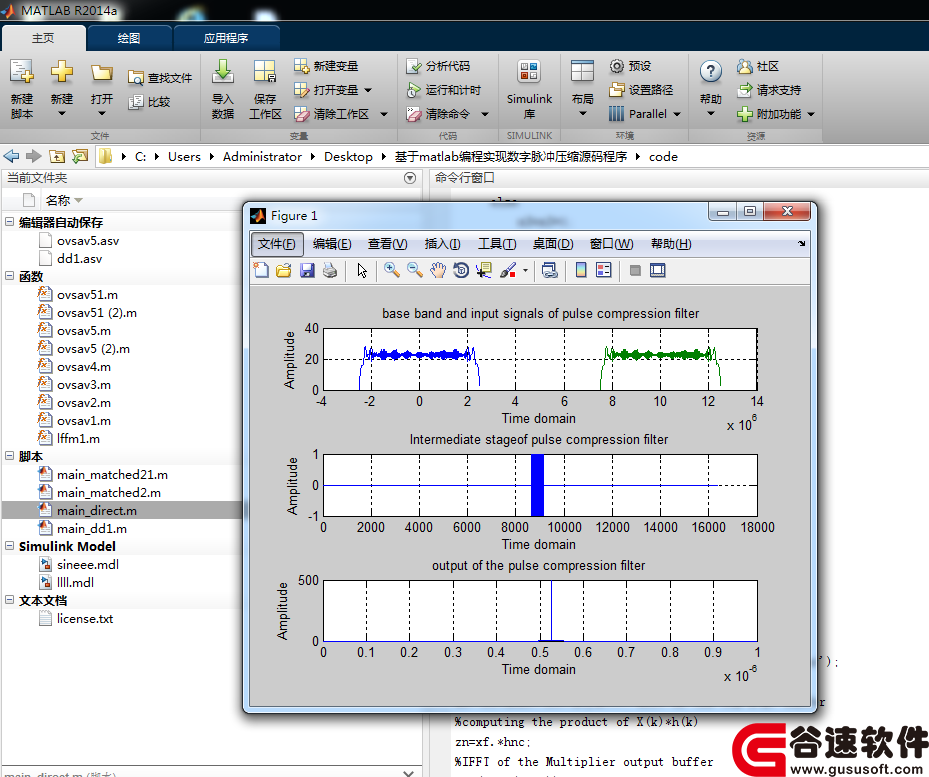Select main_matched2.m in the file list

108,493
